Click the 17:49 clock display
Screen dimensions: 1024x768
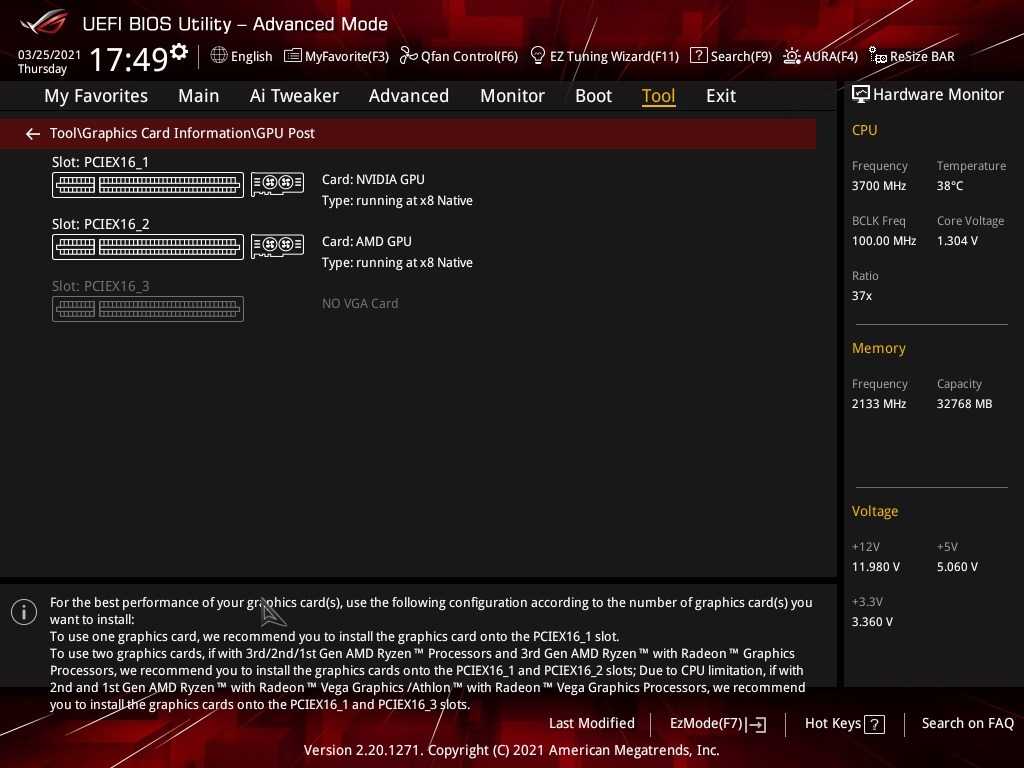[129, 59]
